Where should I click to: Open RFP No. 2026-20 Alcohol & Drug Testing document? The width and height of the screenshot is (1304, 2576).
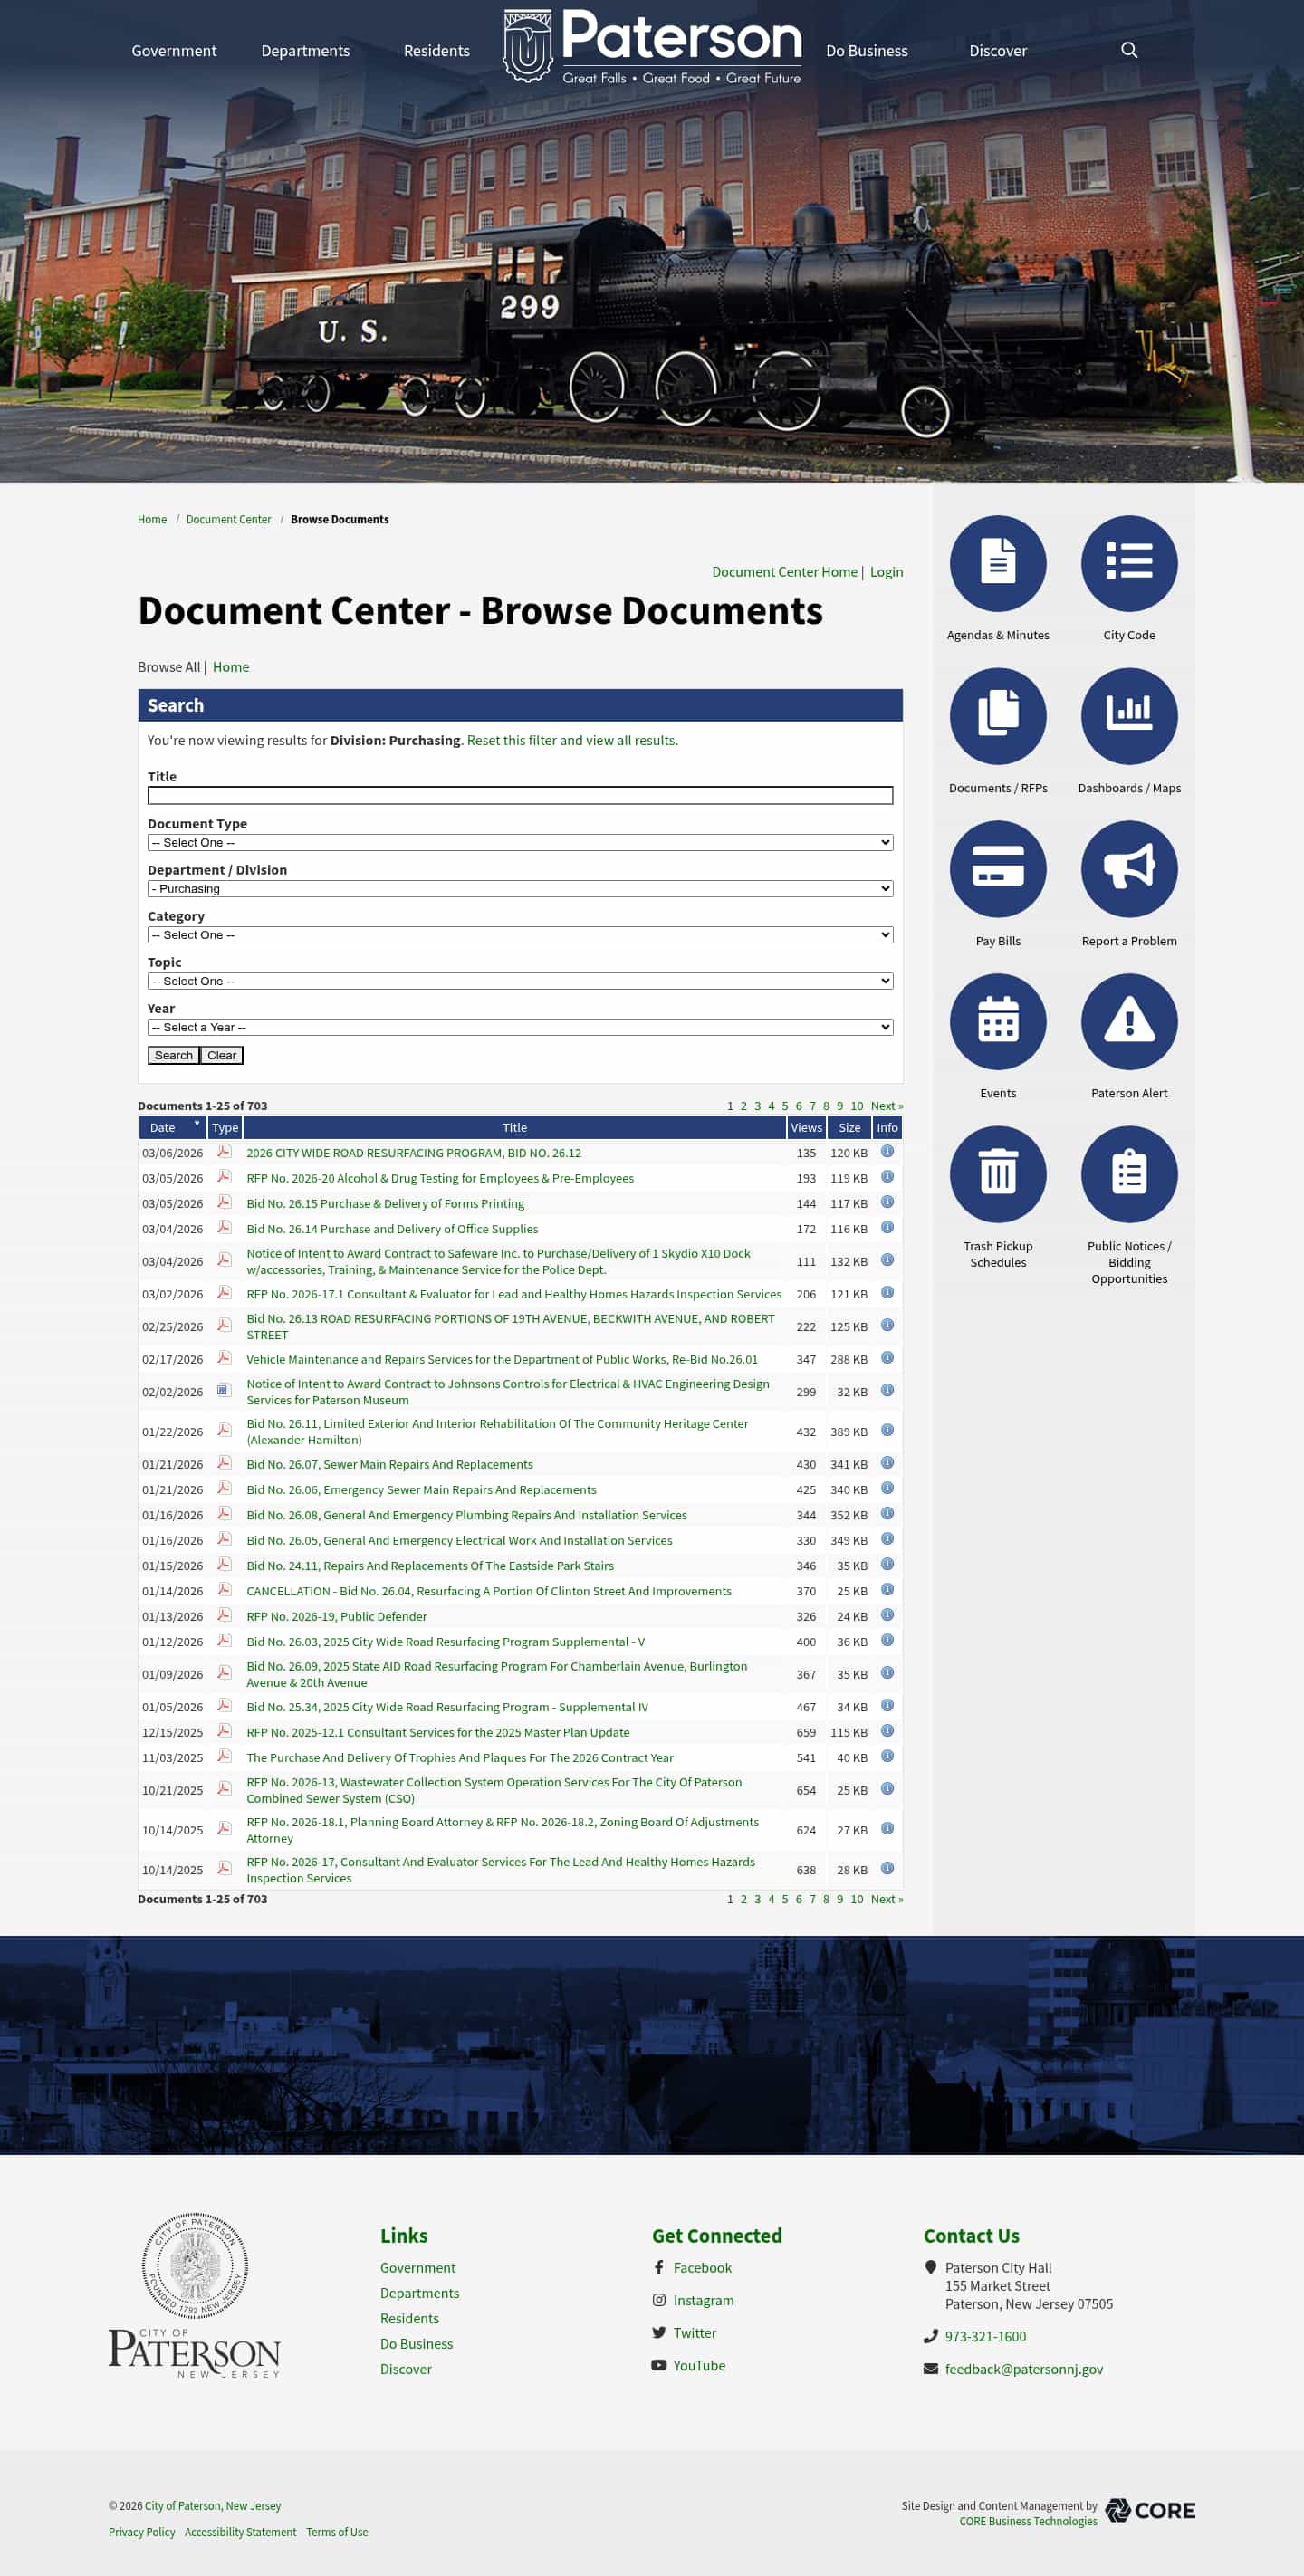[x=440, y=1178]
